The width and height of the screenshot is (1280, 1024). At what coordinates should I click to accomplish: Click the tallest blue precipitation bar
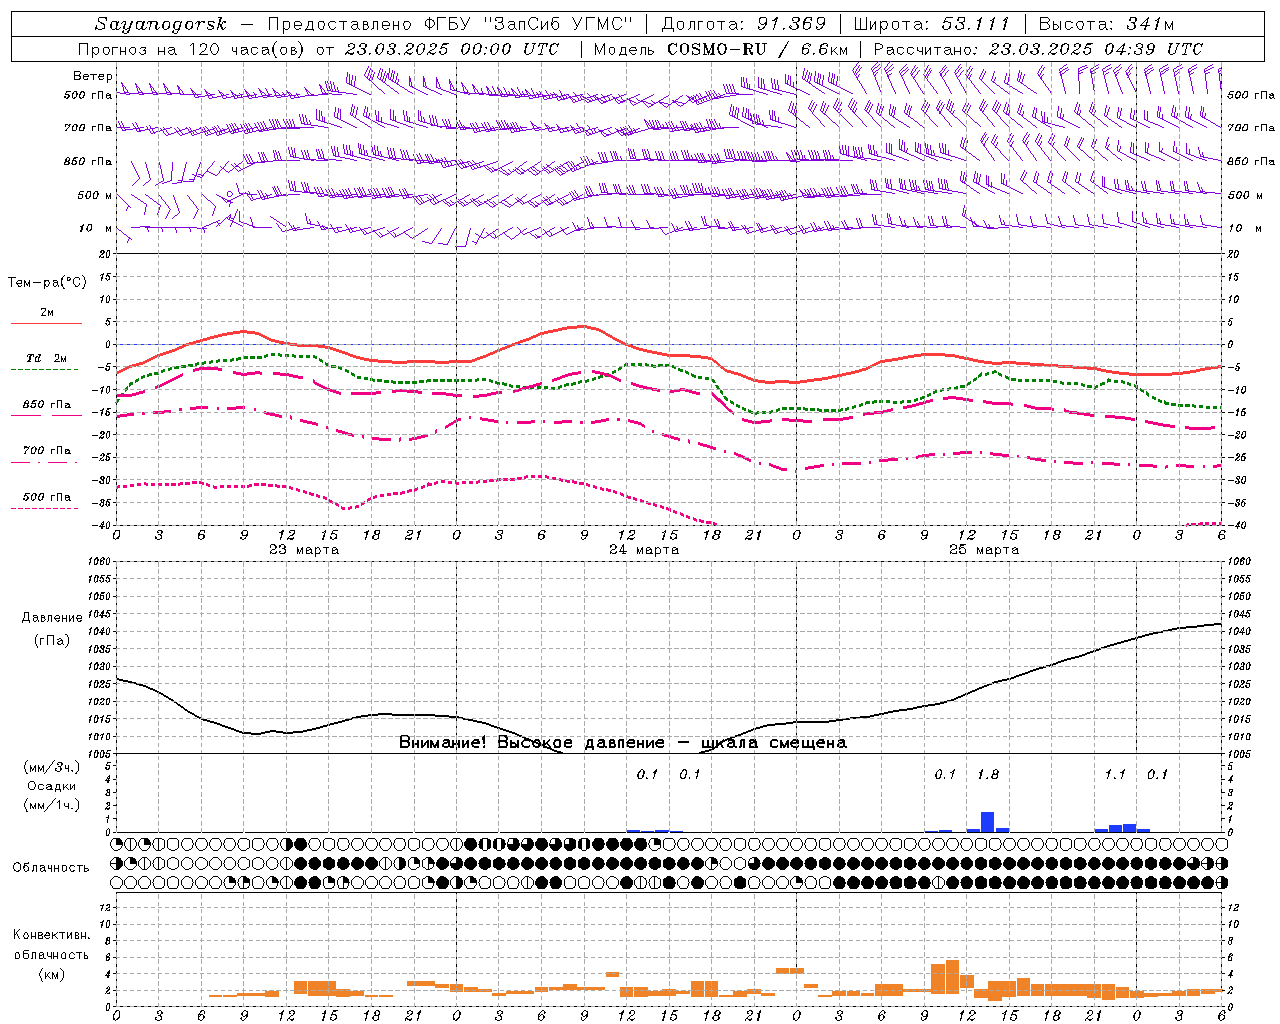pos(987,822)
